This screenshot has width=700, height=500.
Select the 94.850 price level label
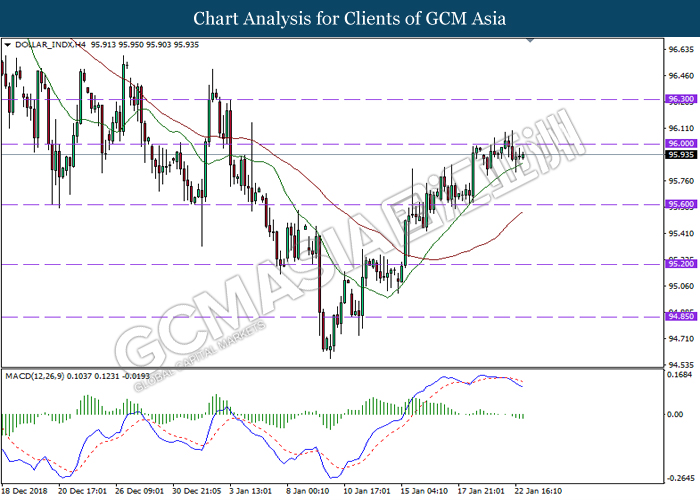coord(681,317)
